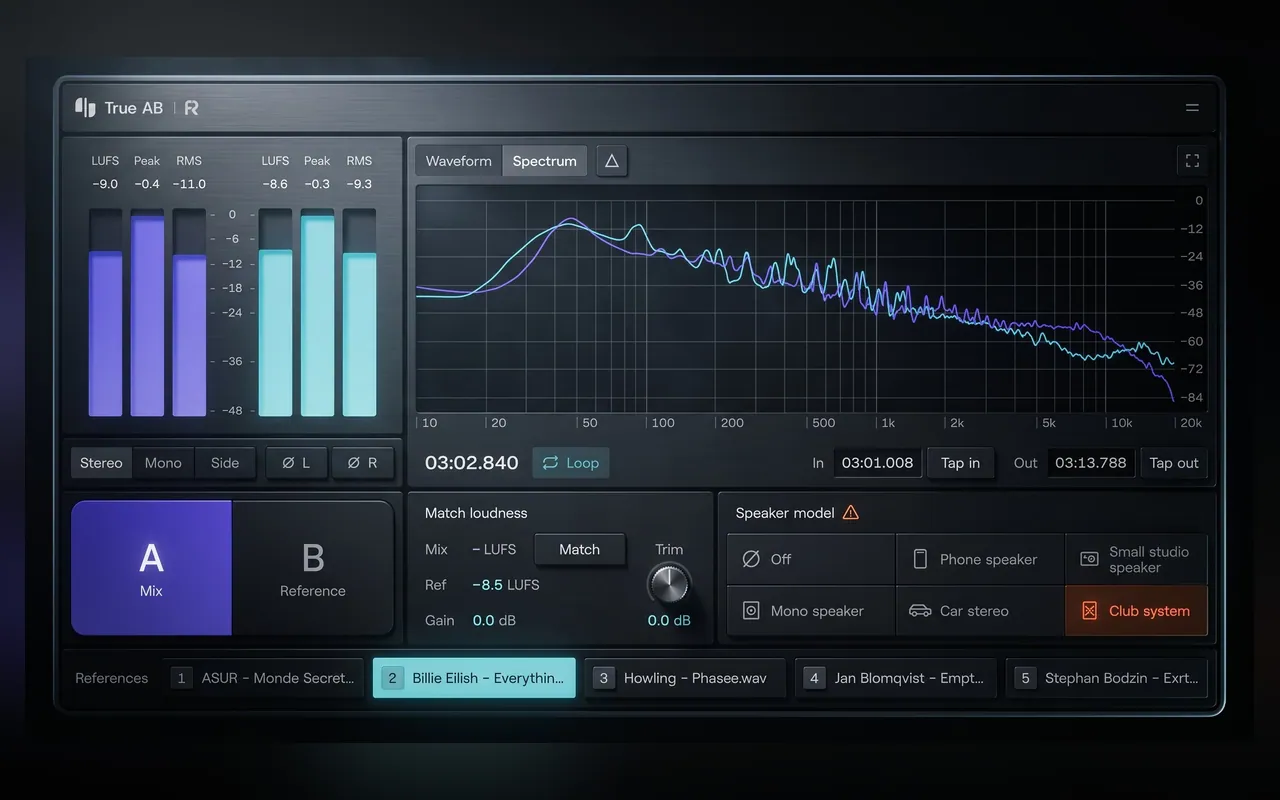
Task: Switch to the Spectrum tab
Action: (x=545, y=161)
